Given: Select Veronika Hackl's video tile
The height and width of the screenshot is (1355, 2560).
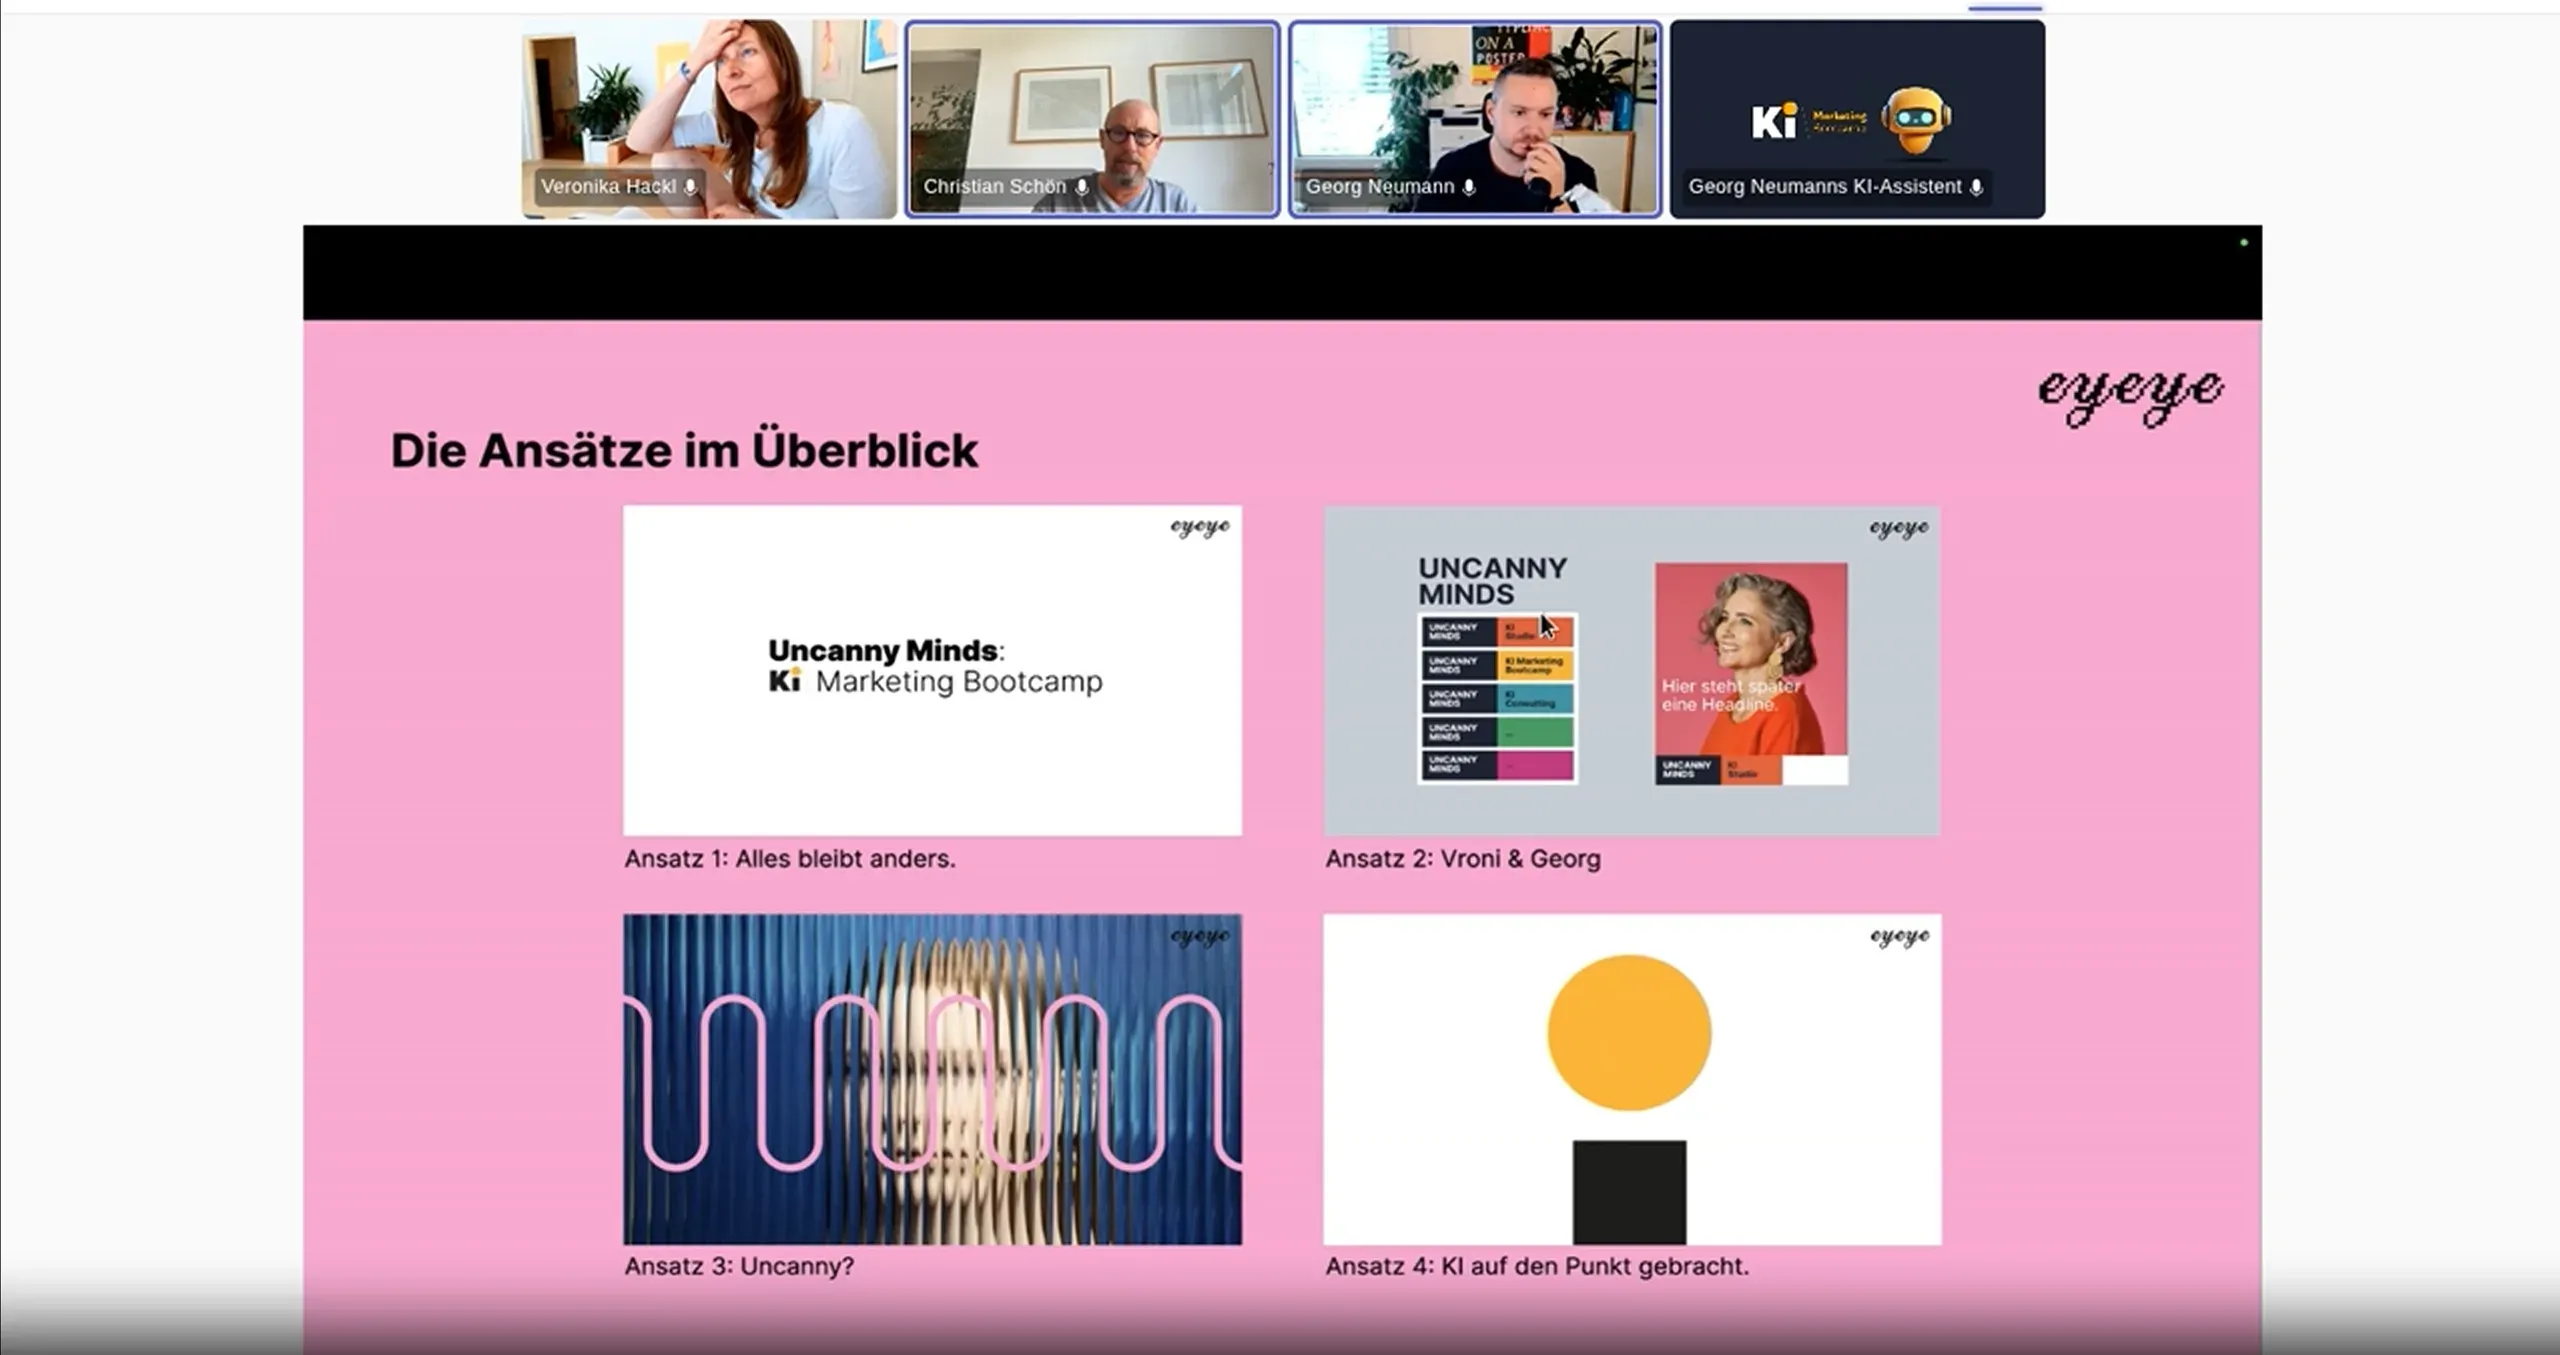Looking at the screenshot, I should (709, 119).
